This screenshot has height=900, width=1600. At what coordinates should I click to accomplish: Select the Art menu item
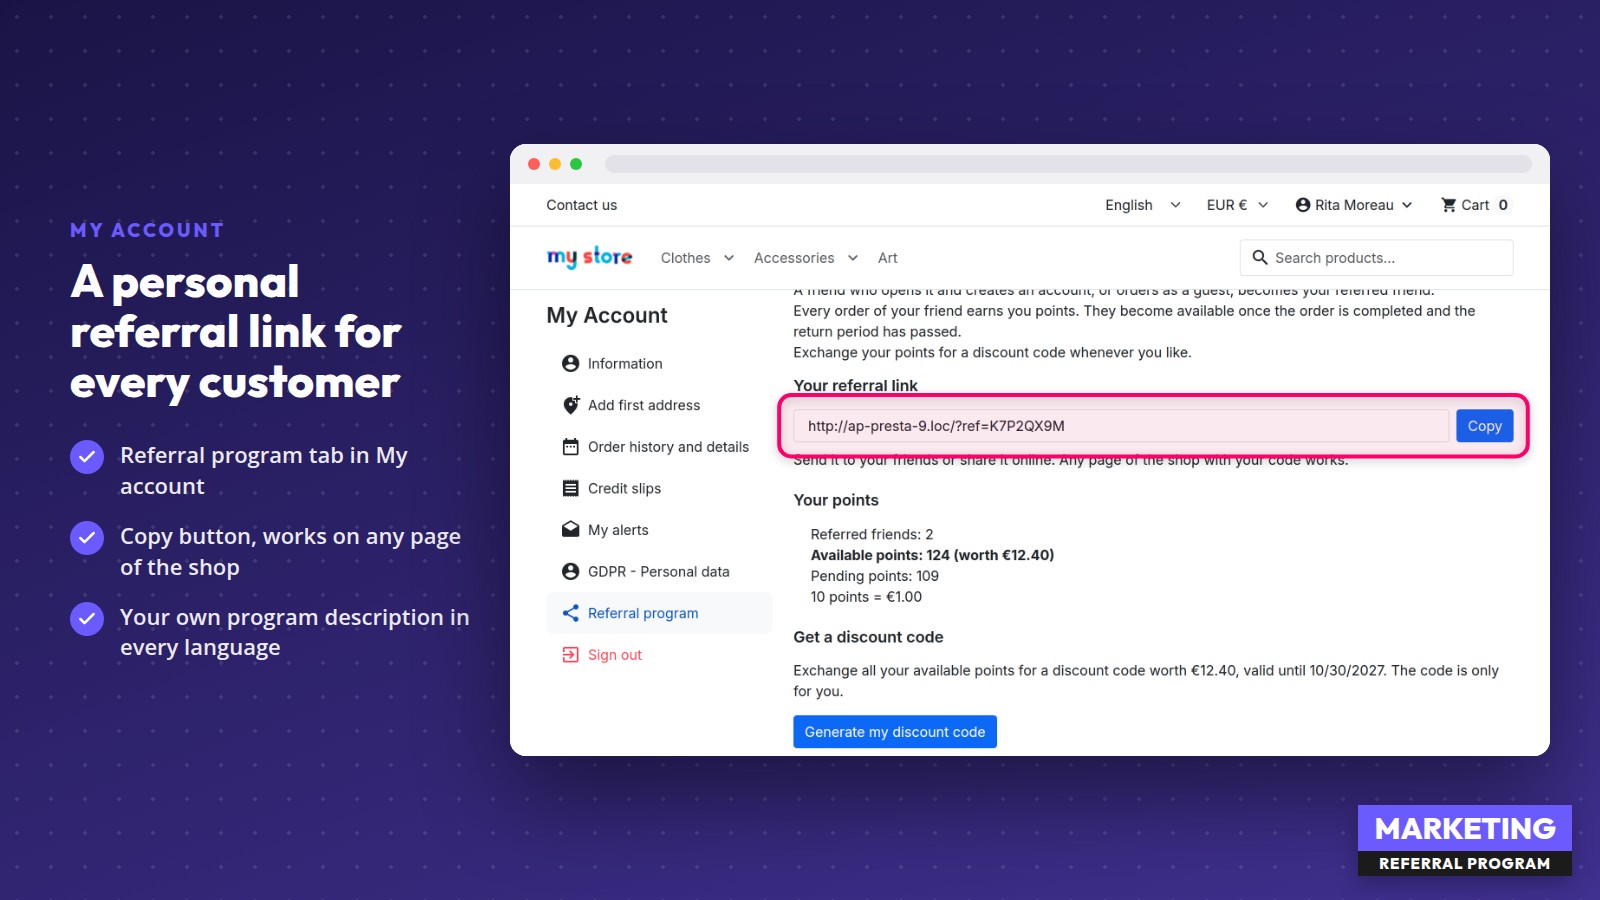tap(888, 258)
